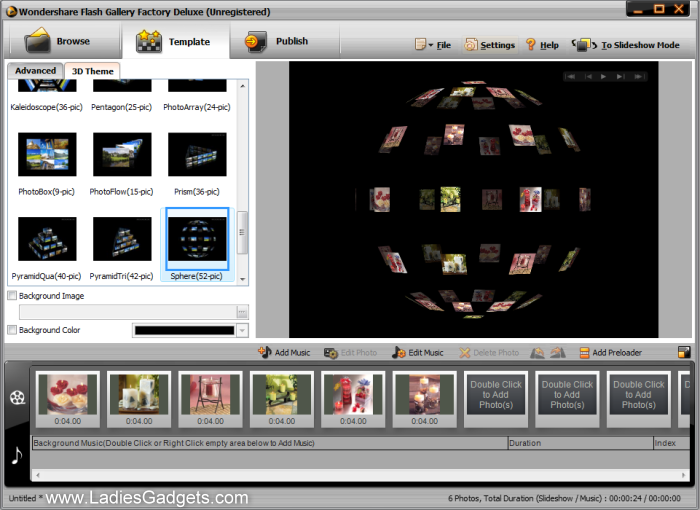
Task: Open the background color dropdown arrow
Action: 242,330
